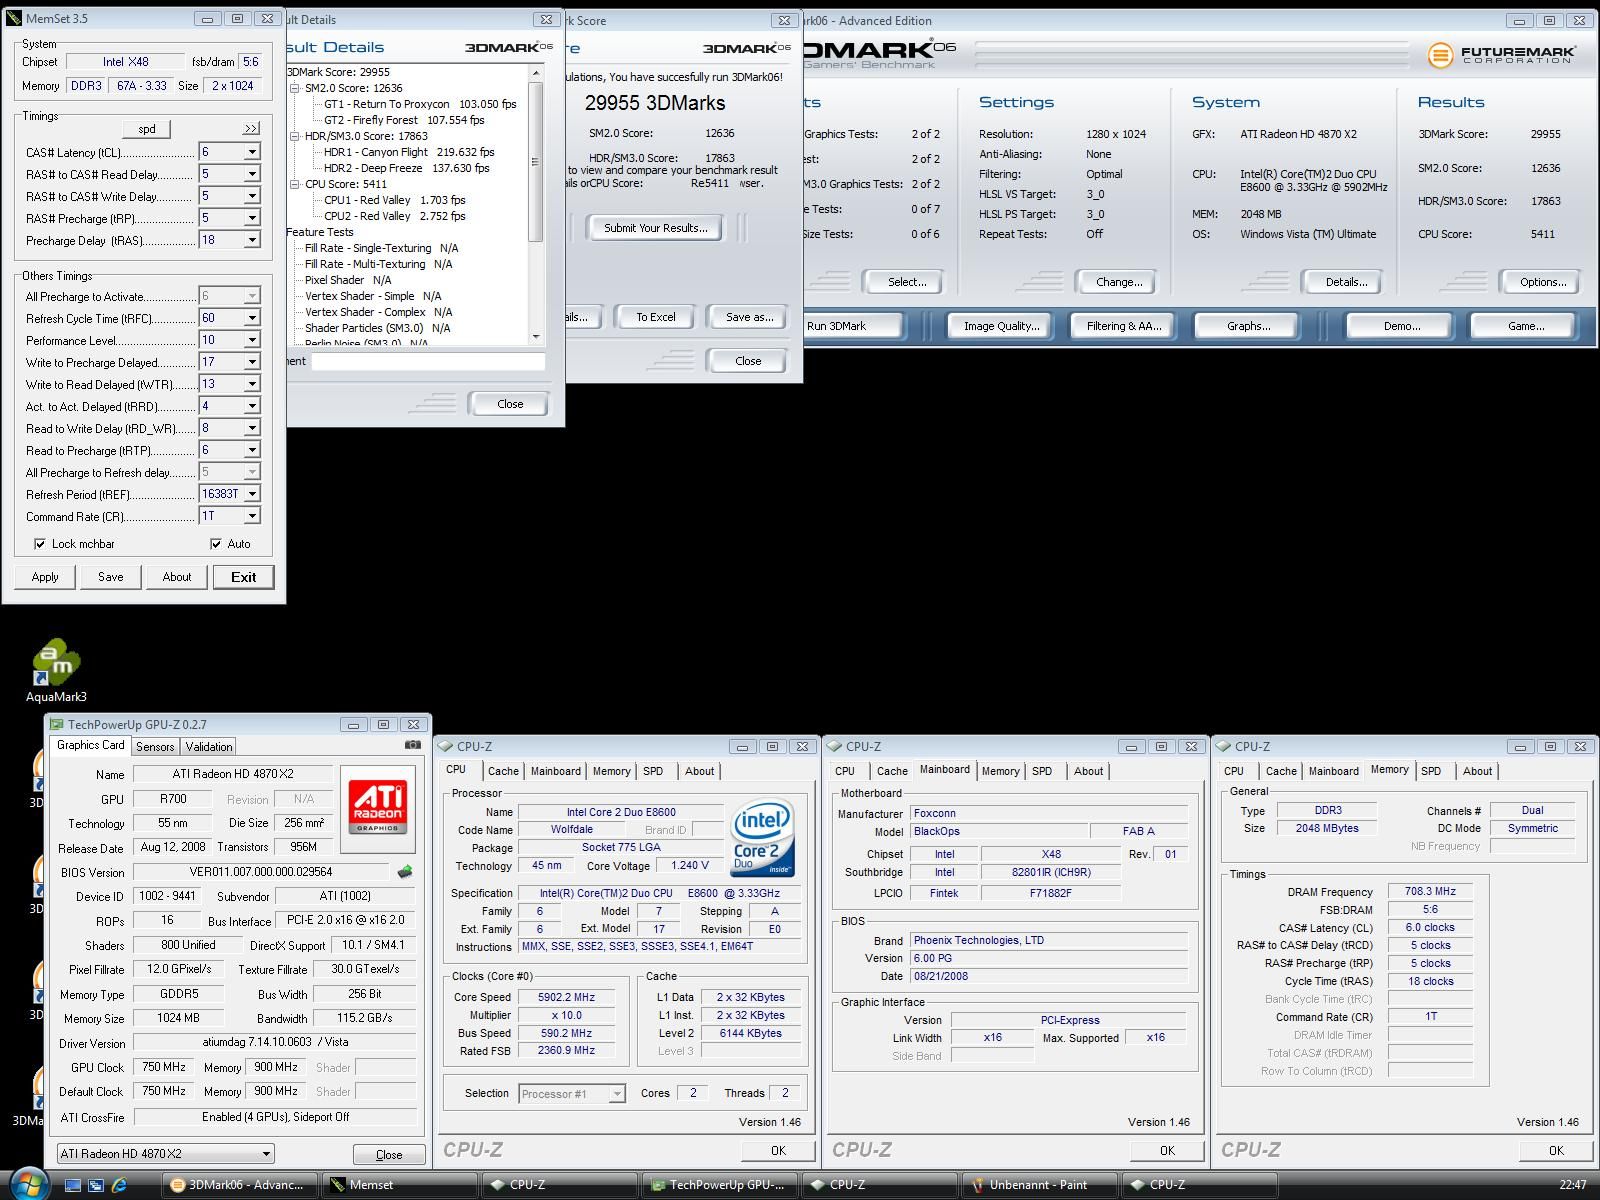
Task: Click the MemSet title bar icon
Action: click(13, 18)
